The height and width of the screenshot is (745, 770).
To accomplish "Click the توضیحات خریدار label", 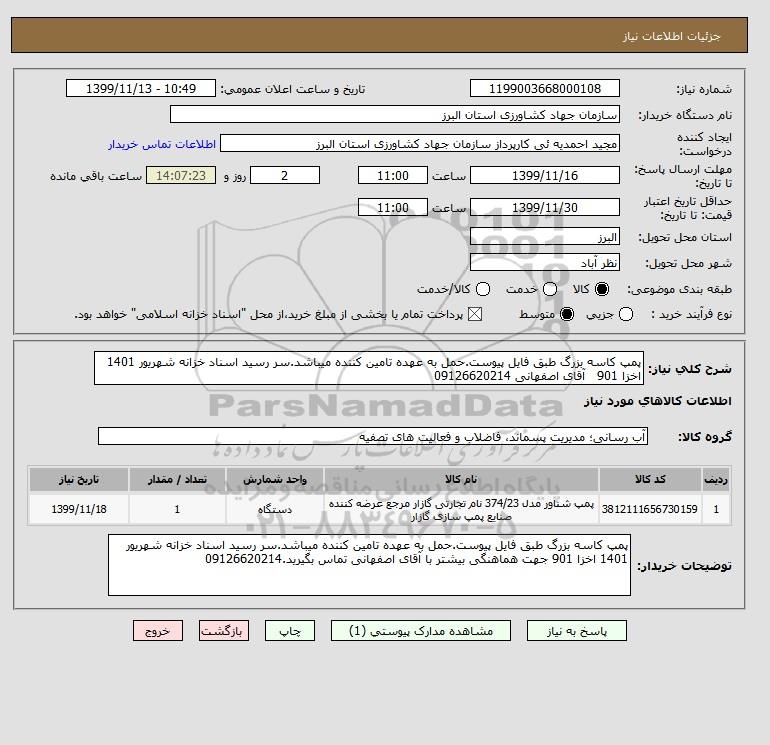I will (685, 566).
